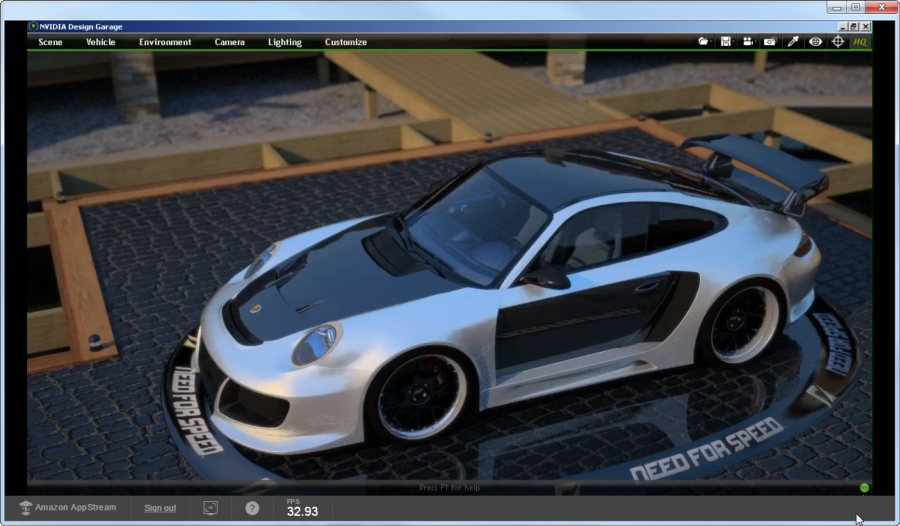Select the eyedropper paint picker tool

pyautogui.click(x=793, y=42)
